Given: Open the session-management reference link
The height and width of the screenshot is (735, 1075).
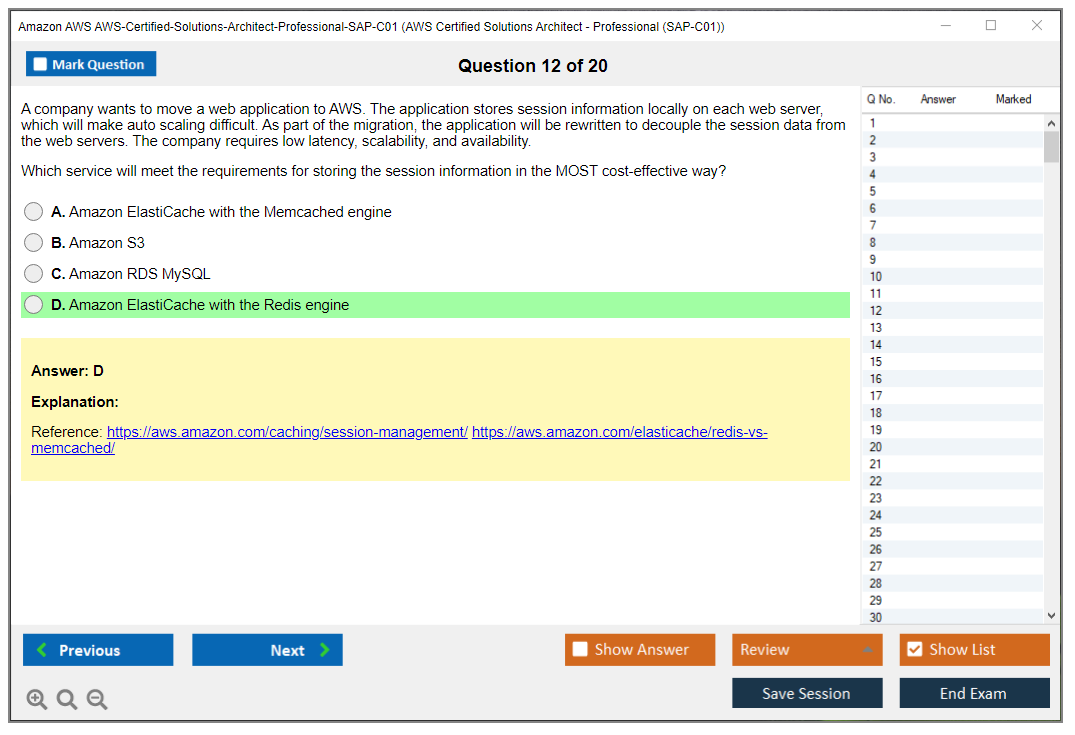Looking at the screenshot, I should [287, 432].
